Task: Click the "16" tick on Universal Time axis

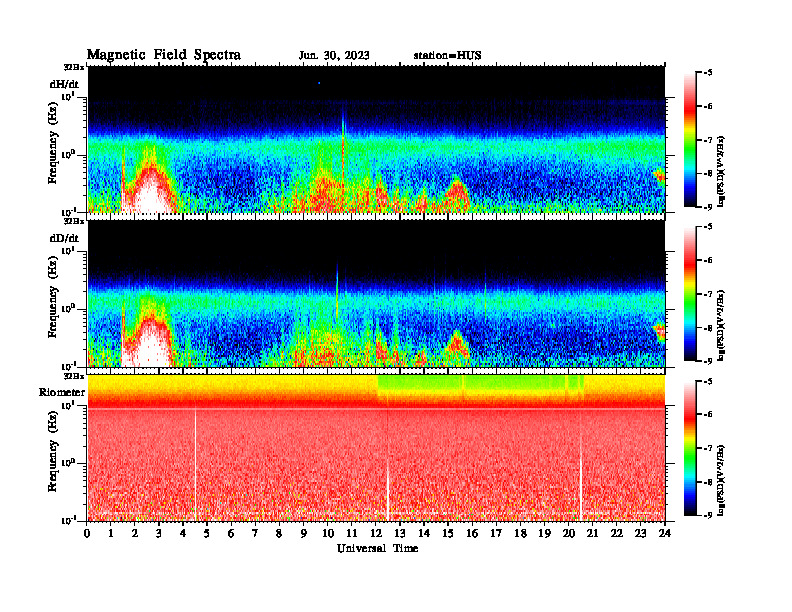Action: 472,534
